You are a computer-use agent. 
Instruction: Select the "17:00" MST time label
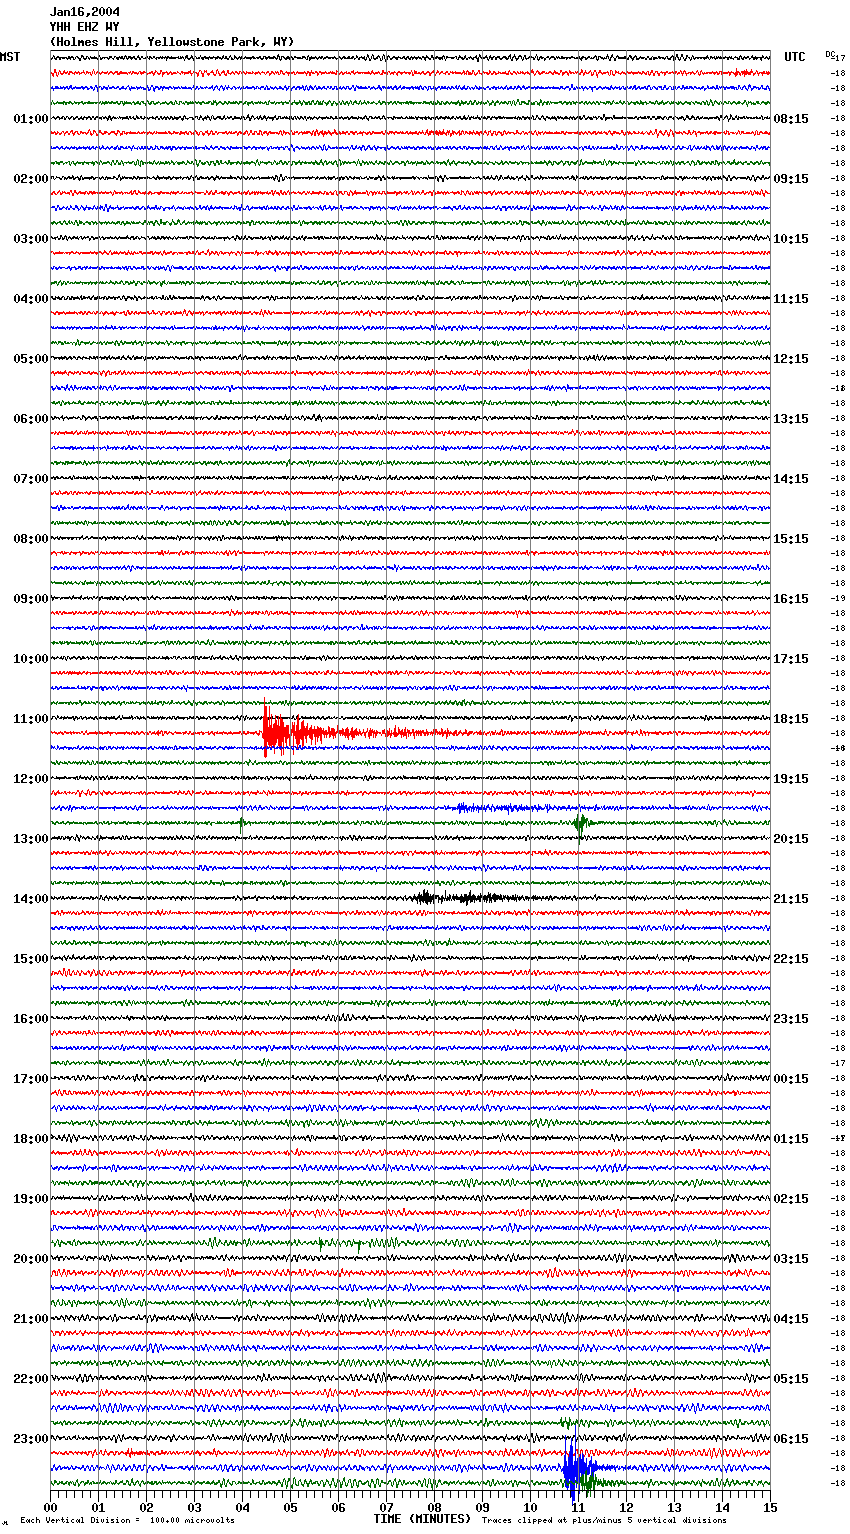coord(31,1079)
